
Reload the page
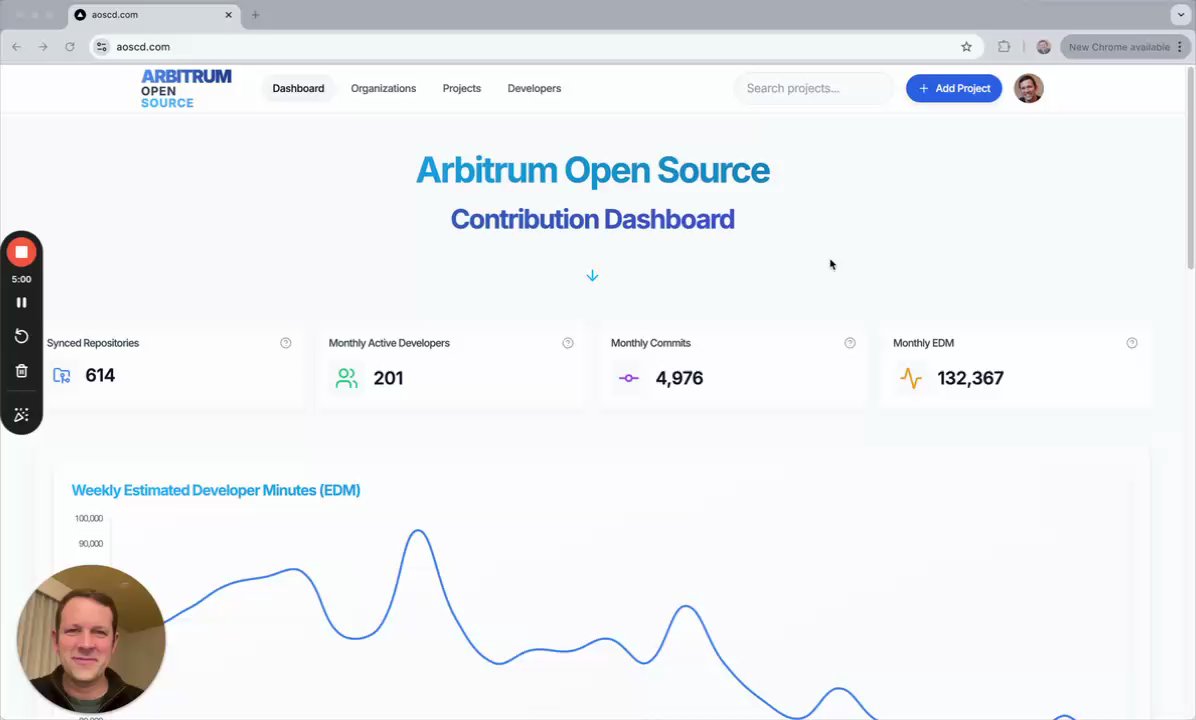69,47
